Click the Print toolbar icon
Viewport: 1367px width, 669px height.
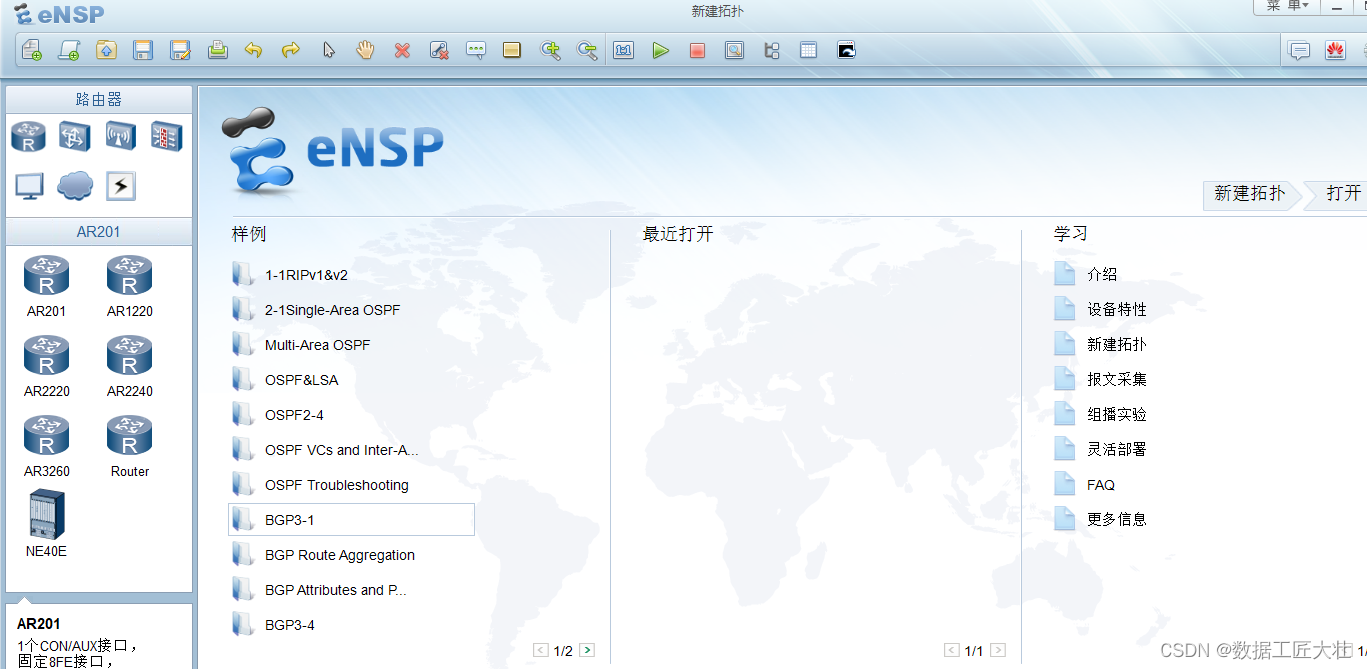pos(217,50)
